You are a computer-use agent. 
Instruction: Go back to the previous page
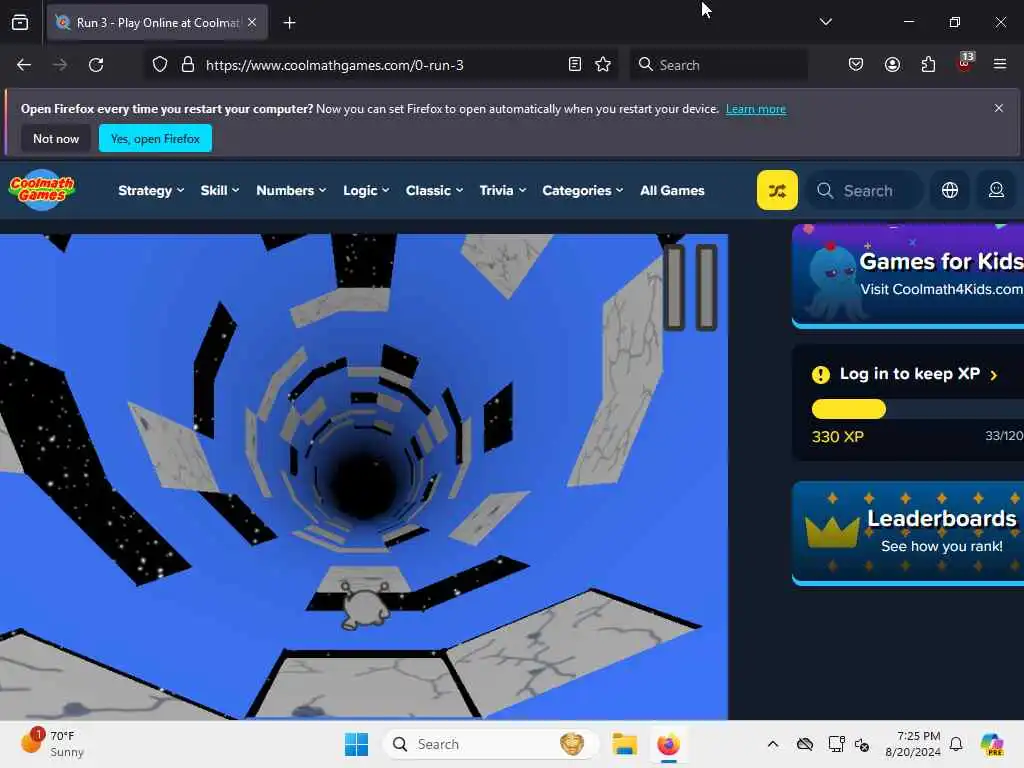point(24,65)
